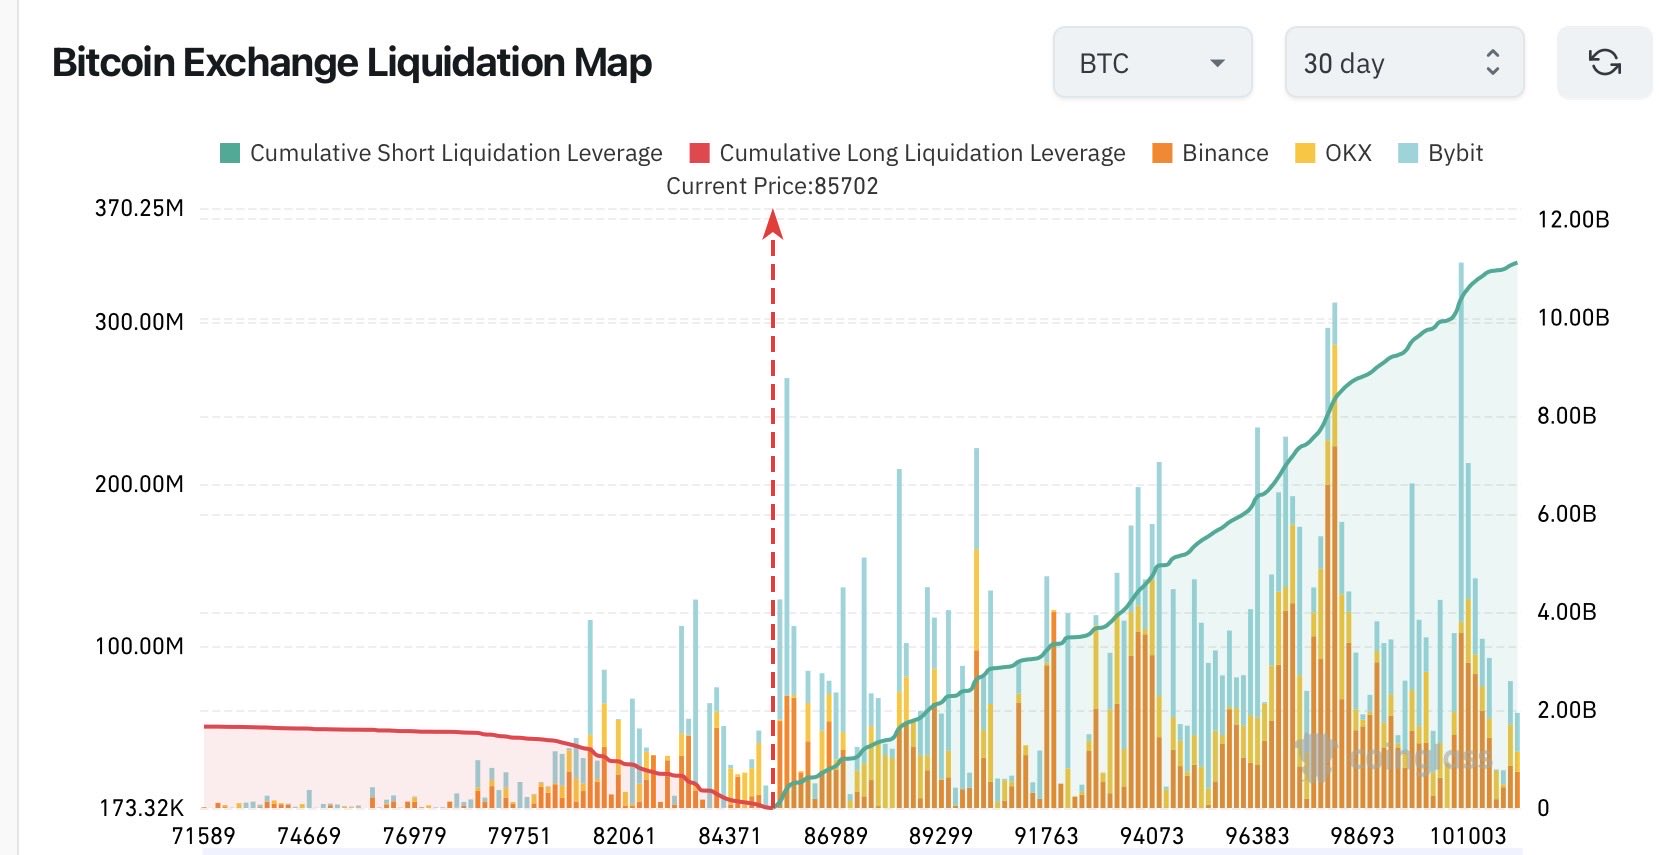Click the 86989 price axis label

click(835, 836)
